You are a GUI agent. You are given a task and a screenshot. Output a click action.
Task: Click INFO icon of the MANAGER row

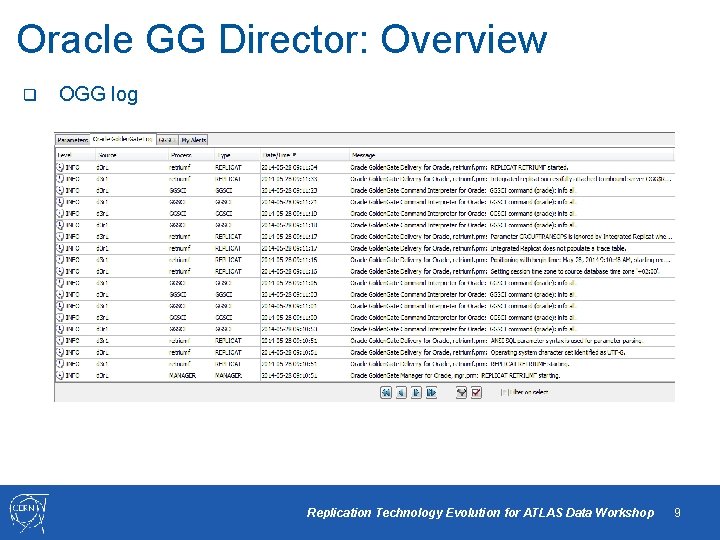click(60, 375)
